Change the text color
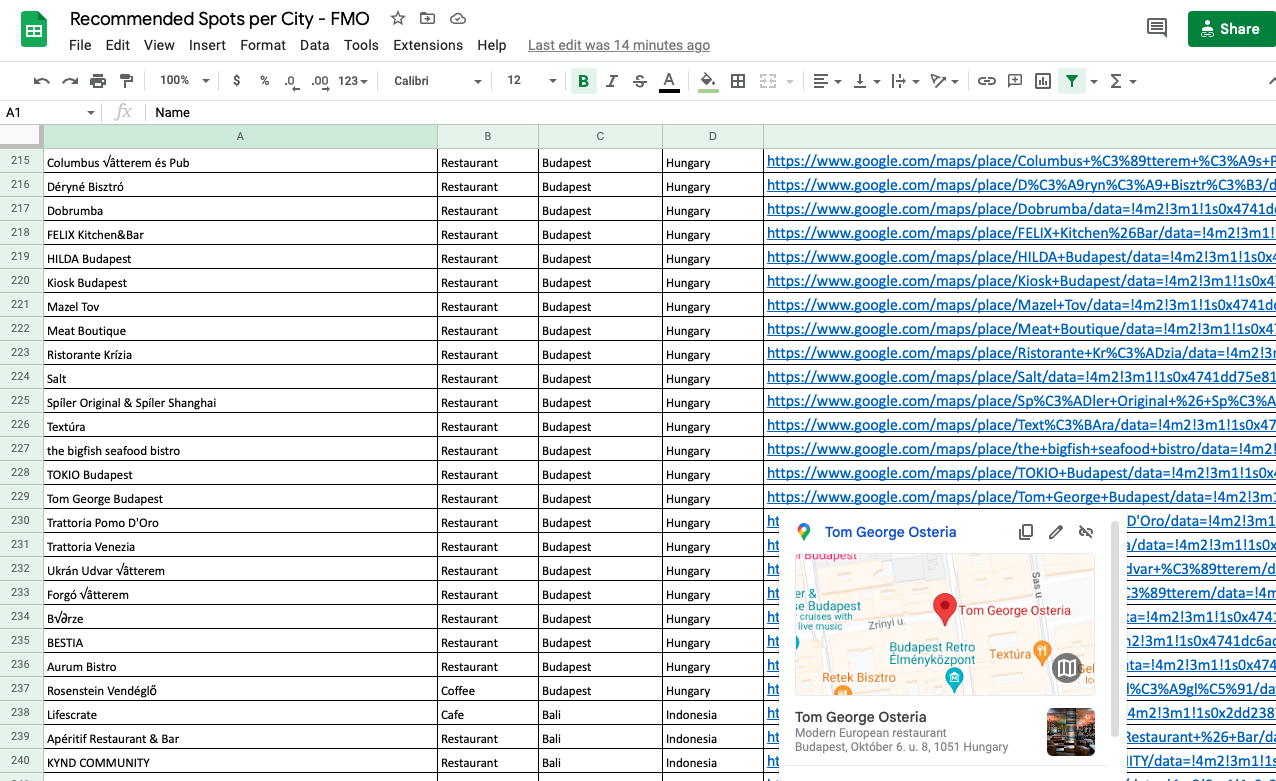This screenshot has height=781, width=1276. (x=669, y=81)
